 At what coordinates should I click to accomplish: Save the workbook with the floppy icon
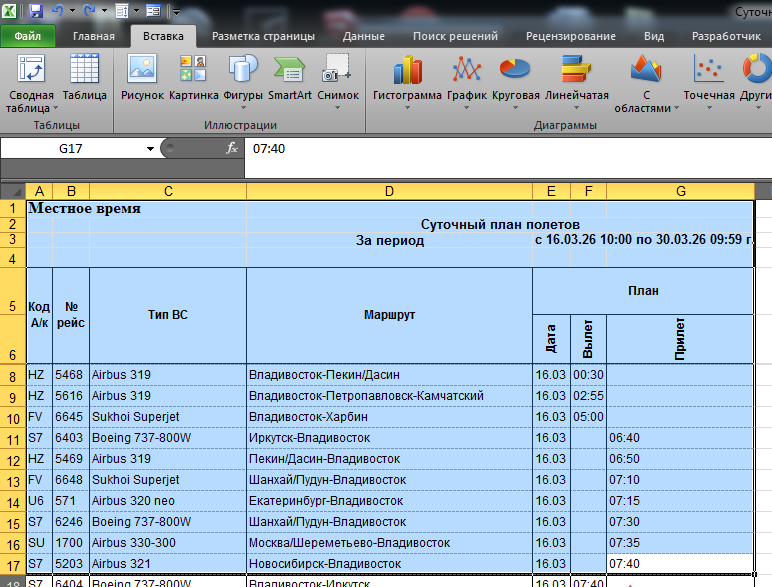pos(36,11)
